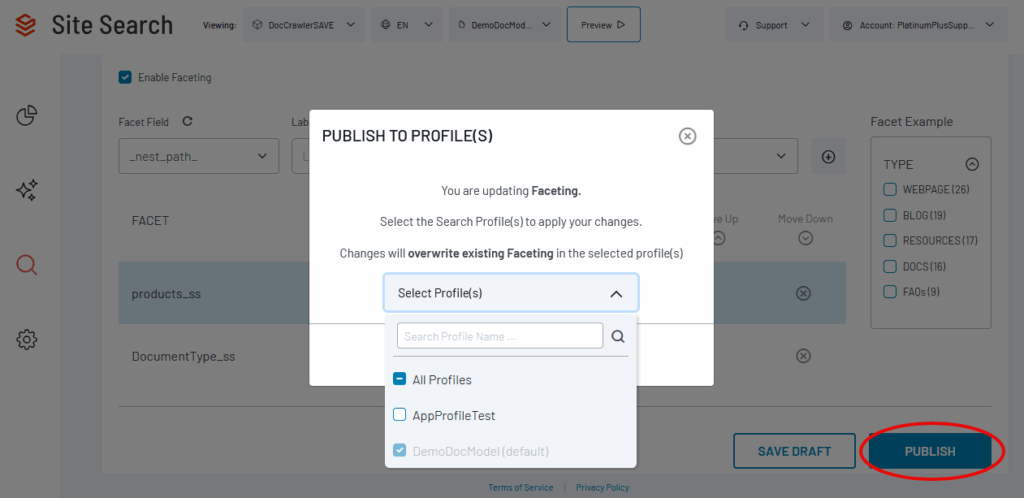Remove the products_ss facet row
This screenshot has height=498, width=1024.
802,293
